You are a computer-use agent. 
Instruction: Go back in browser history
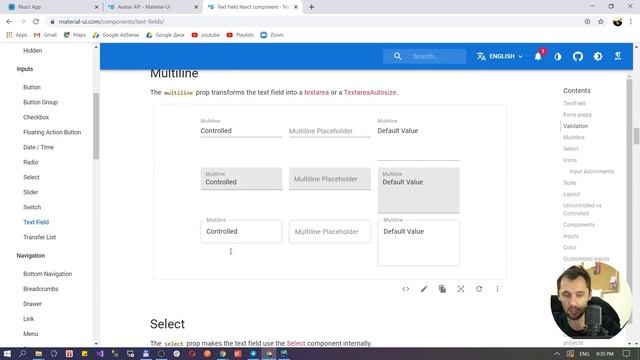9,22
